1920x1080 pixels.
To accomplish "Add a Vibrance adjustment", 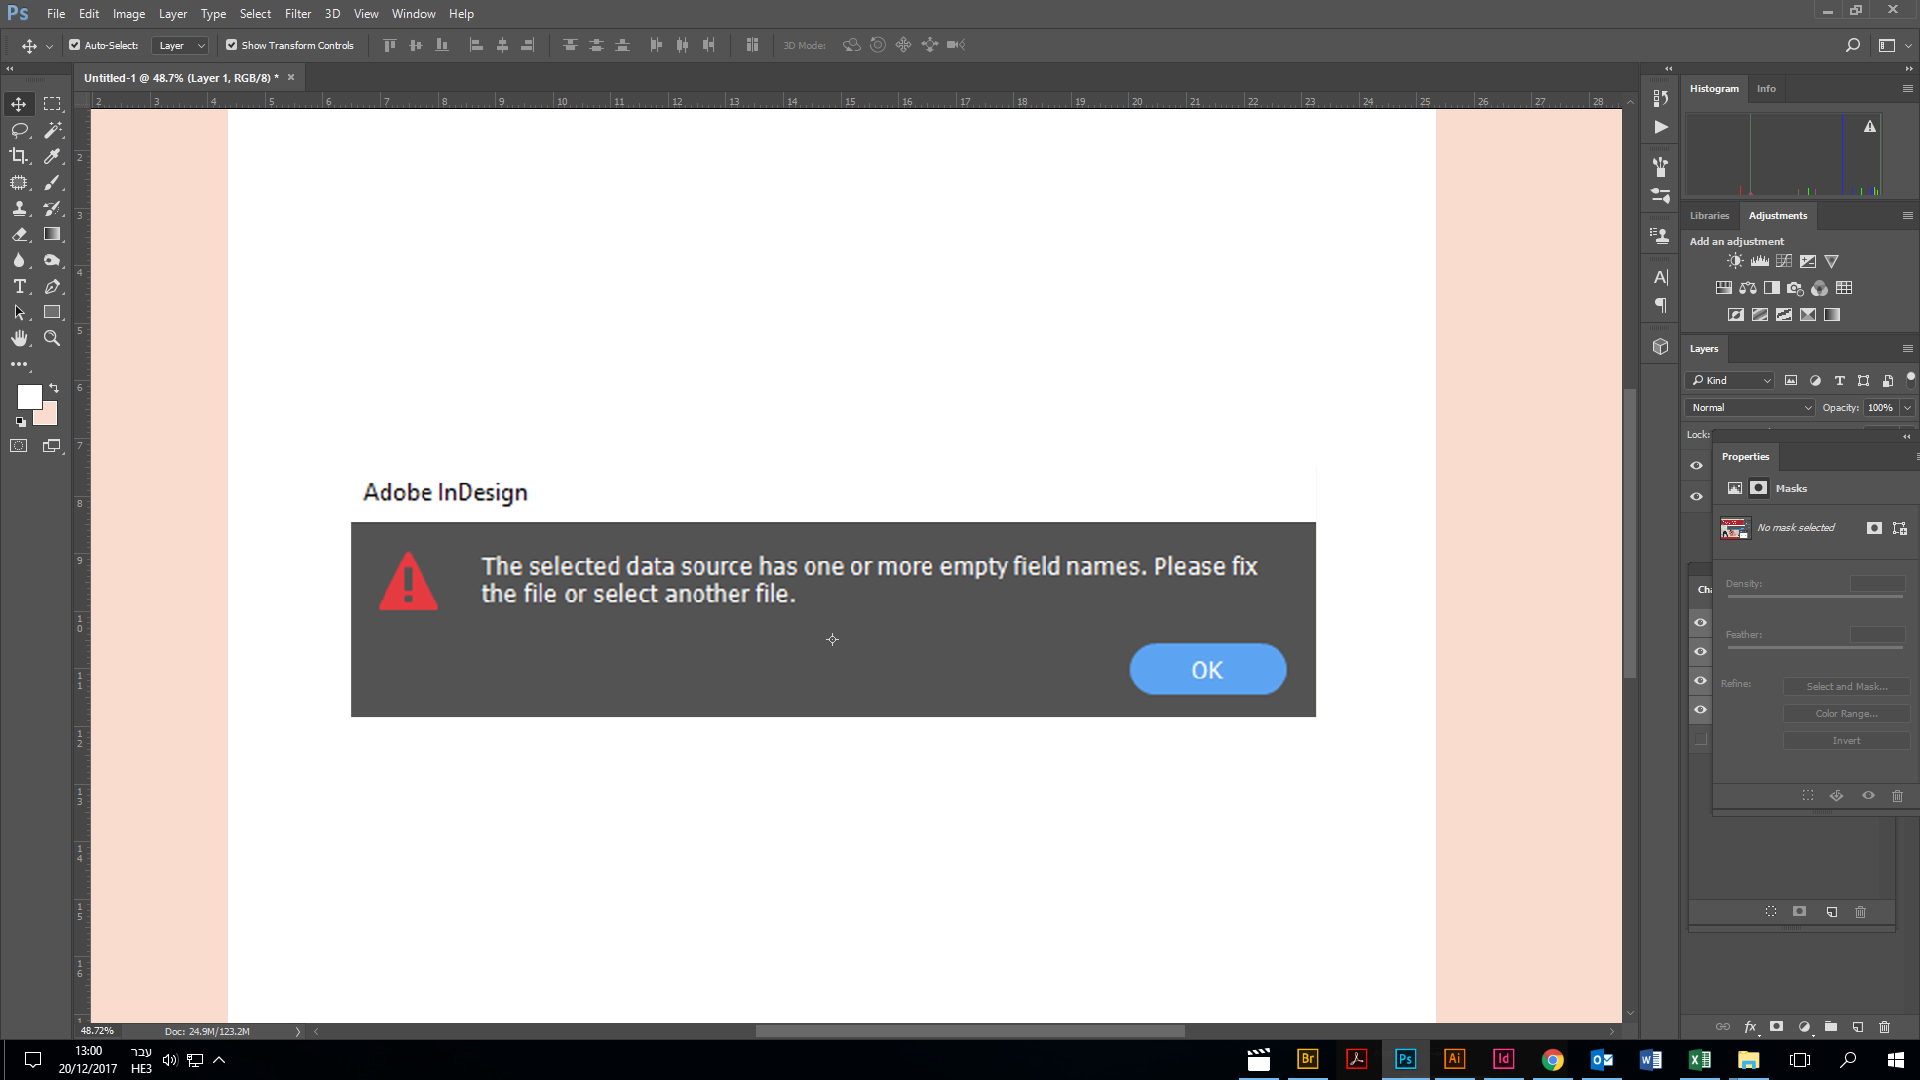I will coord(1831,261).
